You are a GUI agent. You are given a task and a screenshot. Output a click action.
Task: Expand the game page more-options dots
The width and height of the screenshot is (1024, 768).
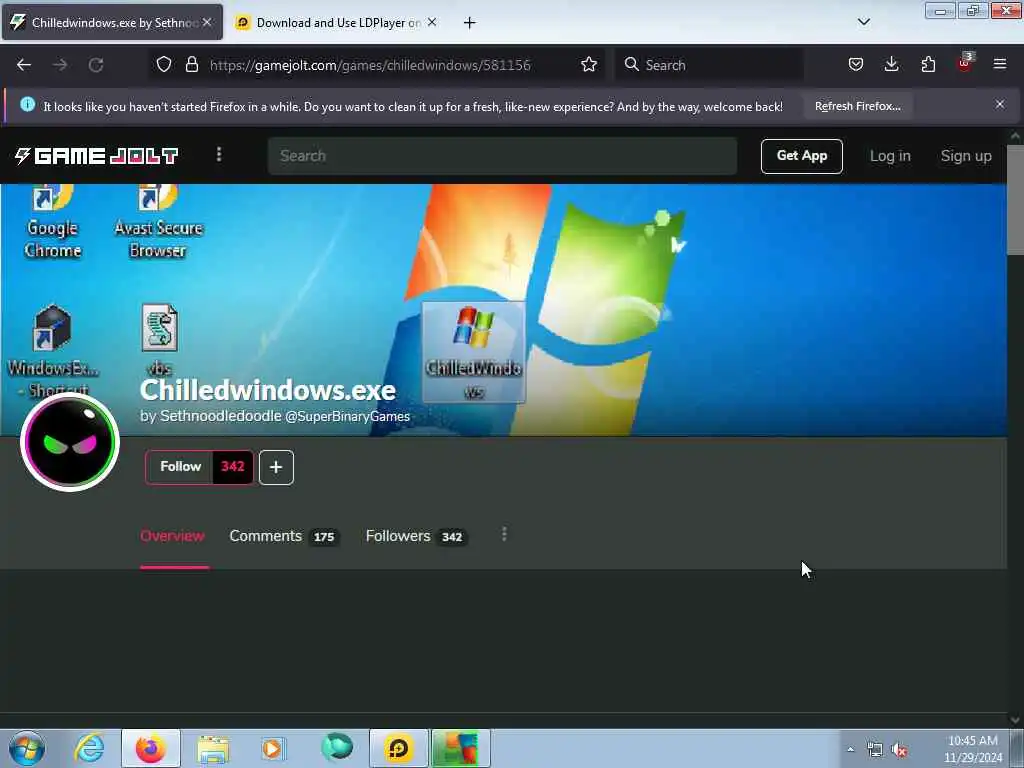504,535
